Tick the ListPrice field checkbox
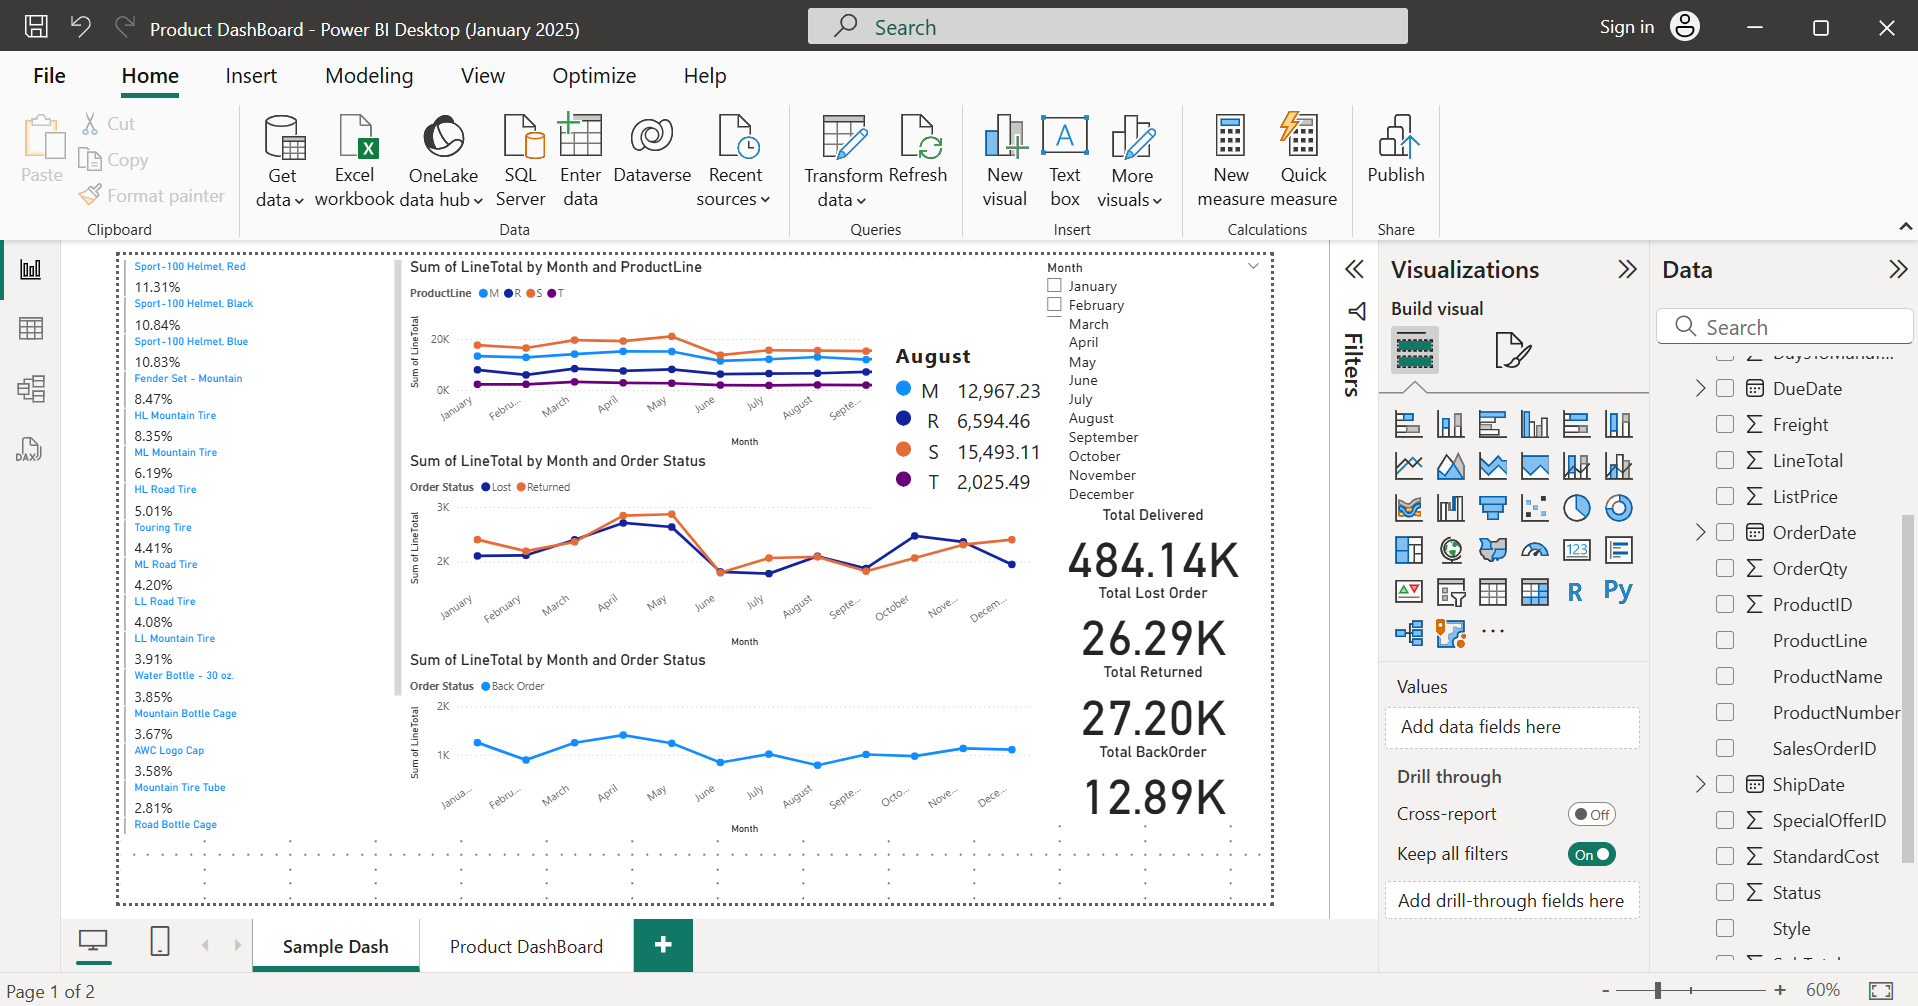 pyautogui.click(x=1725, y=496)
